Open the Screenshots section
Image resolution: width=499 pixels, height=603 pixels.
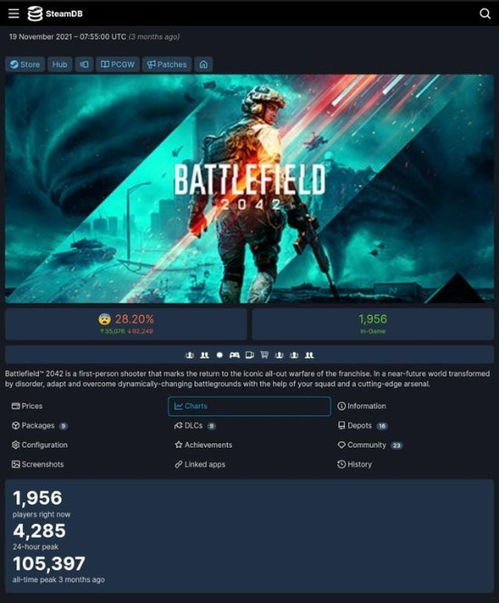[x=38, y=464]
